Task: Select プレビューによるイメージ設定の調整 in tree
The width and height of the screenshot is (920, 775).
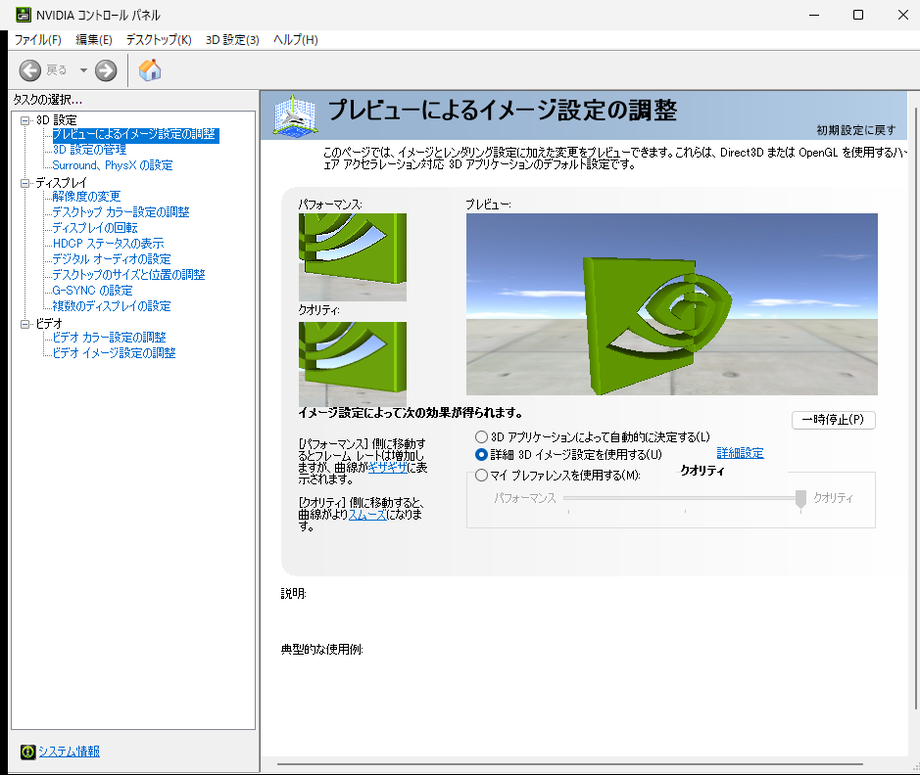Action: point(135,134)
